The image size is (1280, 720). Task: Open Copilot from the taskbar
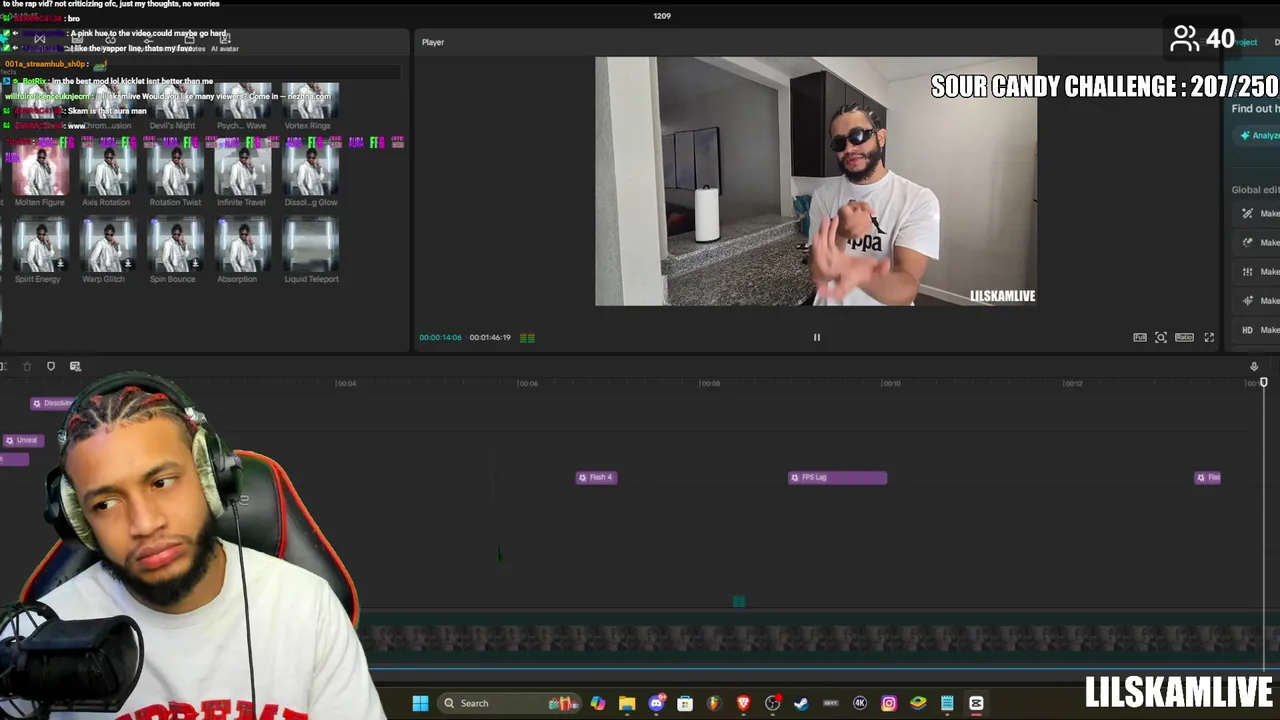click(x=598, y=703)
